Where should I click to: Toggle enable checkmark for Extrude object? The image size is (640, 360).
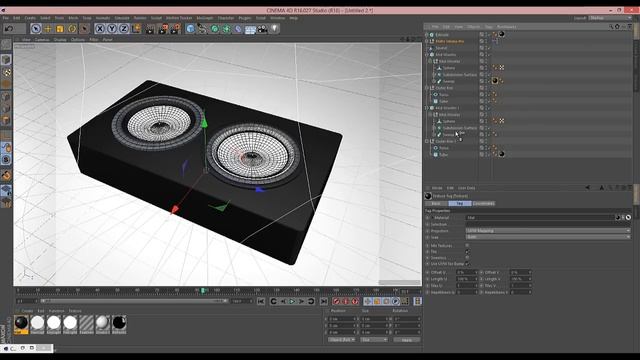(x=488, y=35)
